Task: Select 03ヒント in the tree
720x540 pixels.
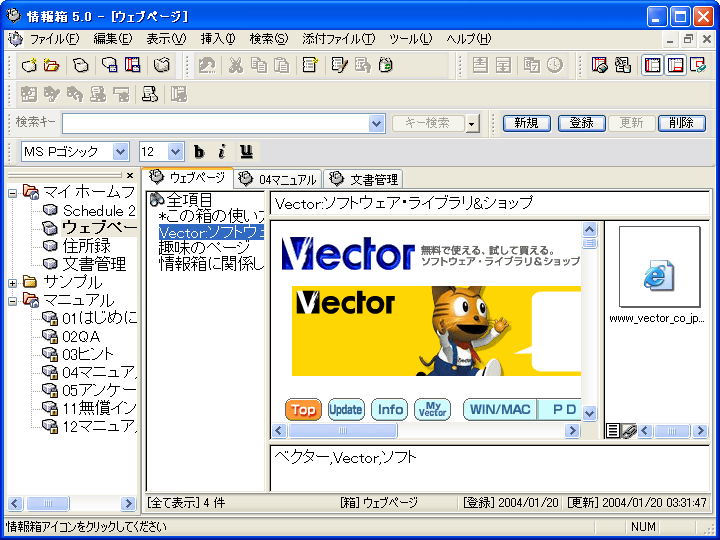Action: 88,354
